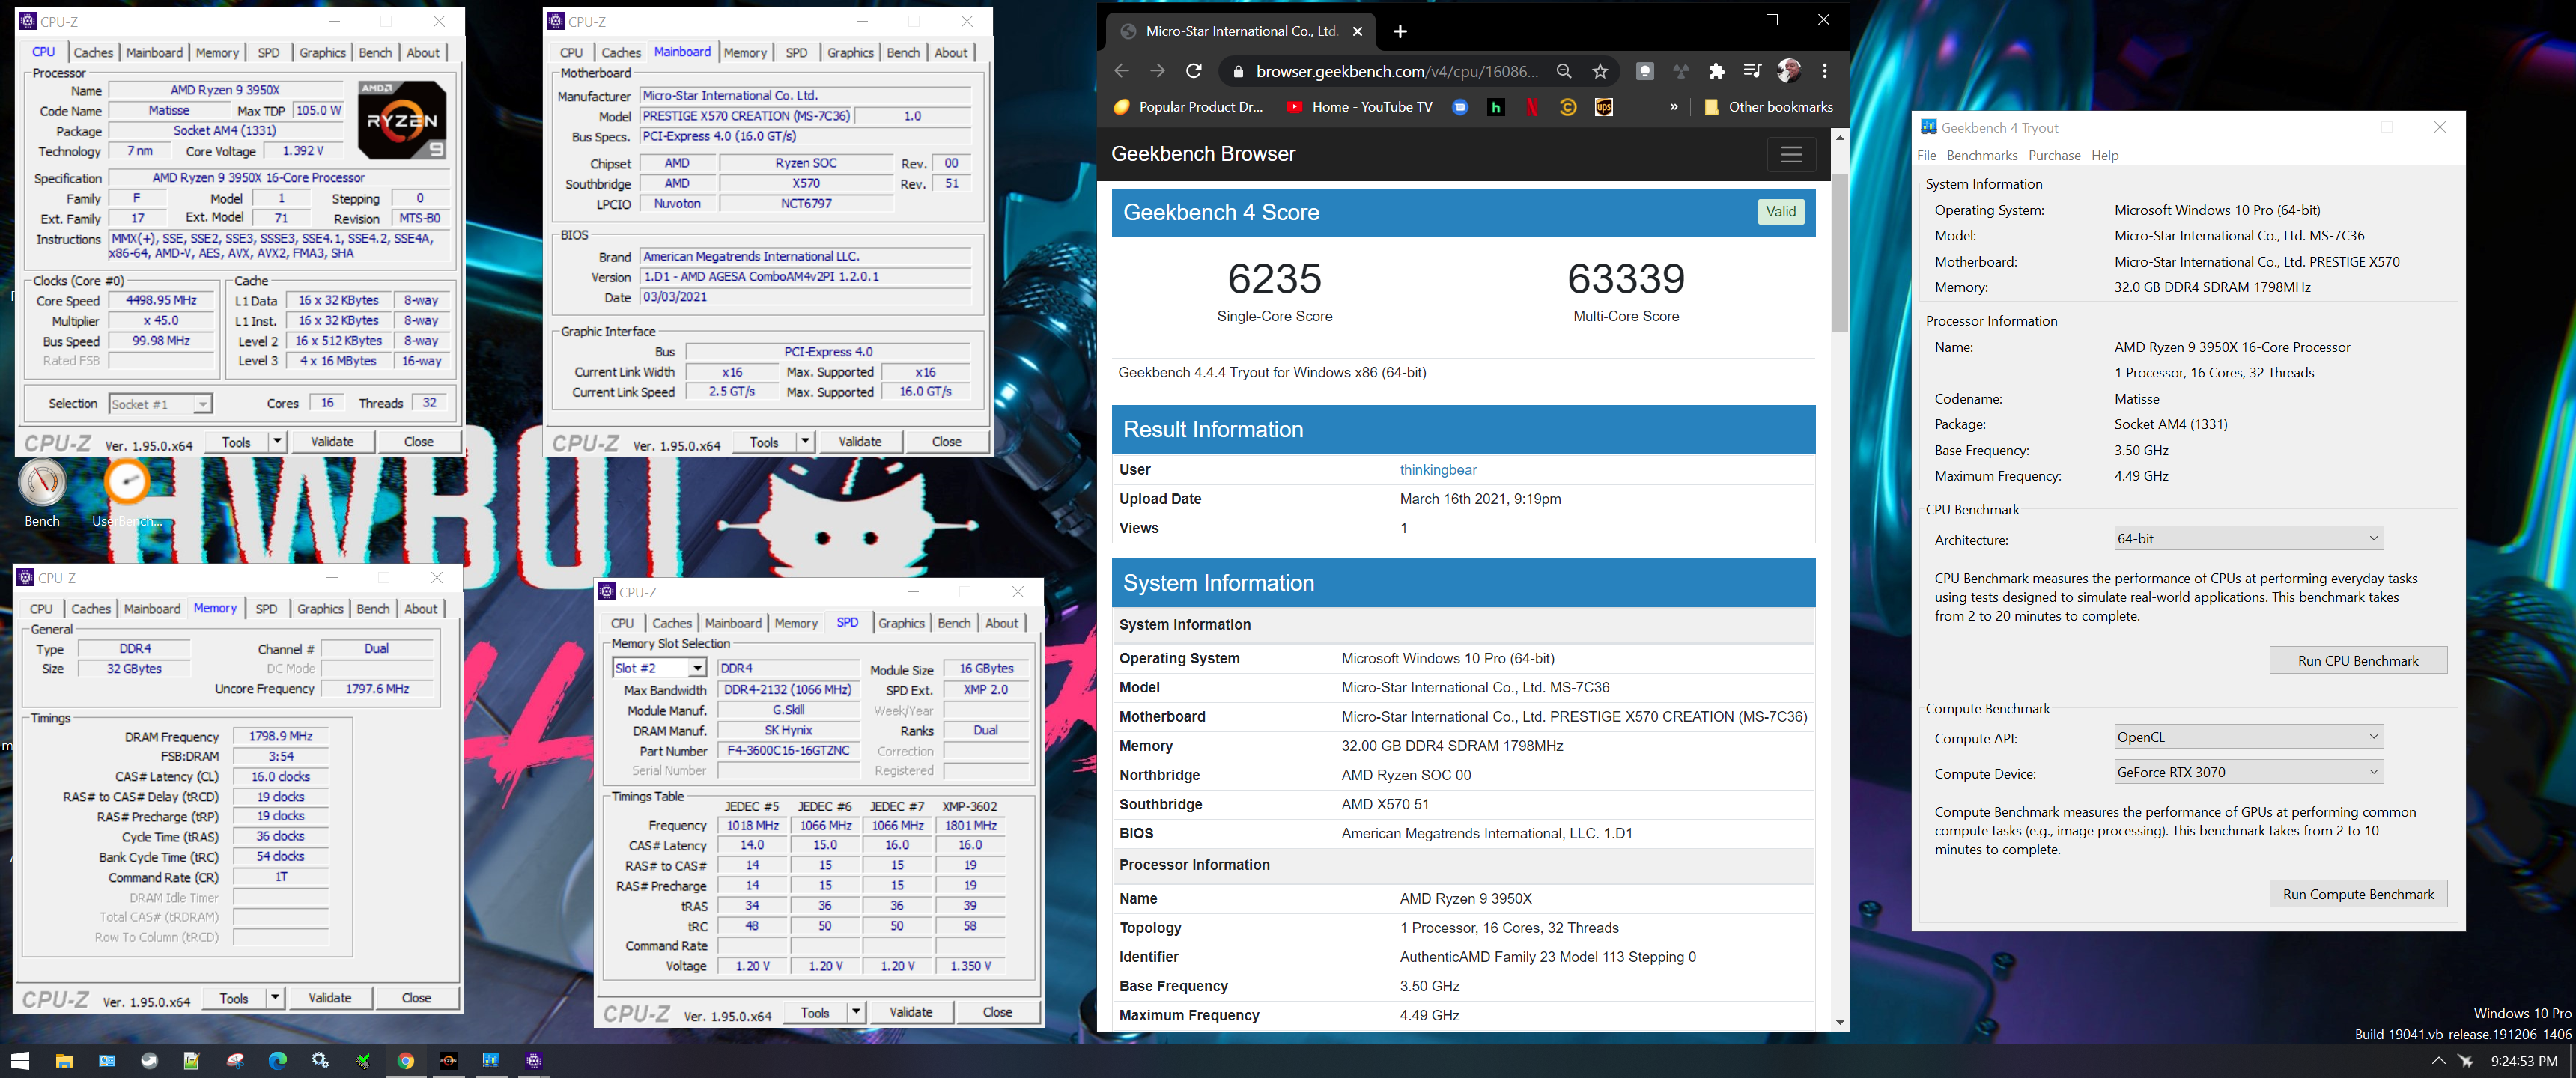Switch to Ryzen Master in taskbar
Screen dimensions: 2576x1078
pos(448,1060)
